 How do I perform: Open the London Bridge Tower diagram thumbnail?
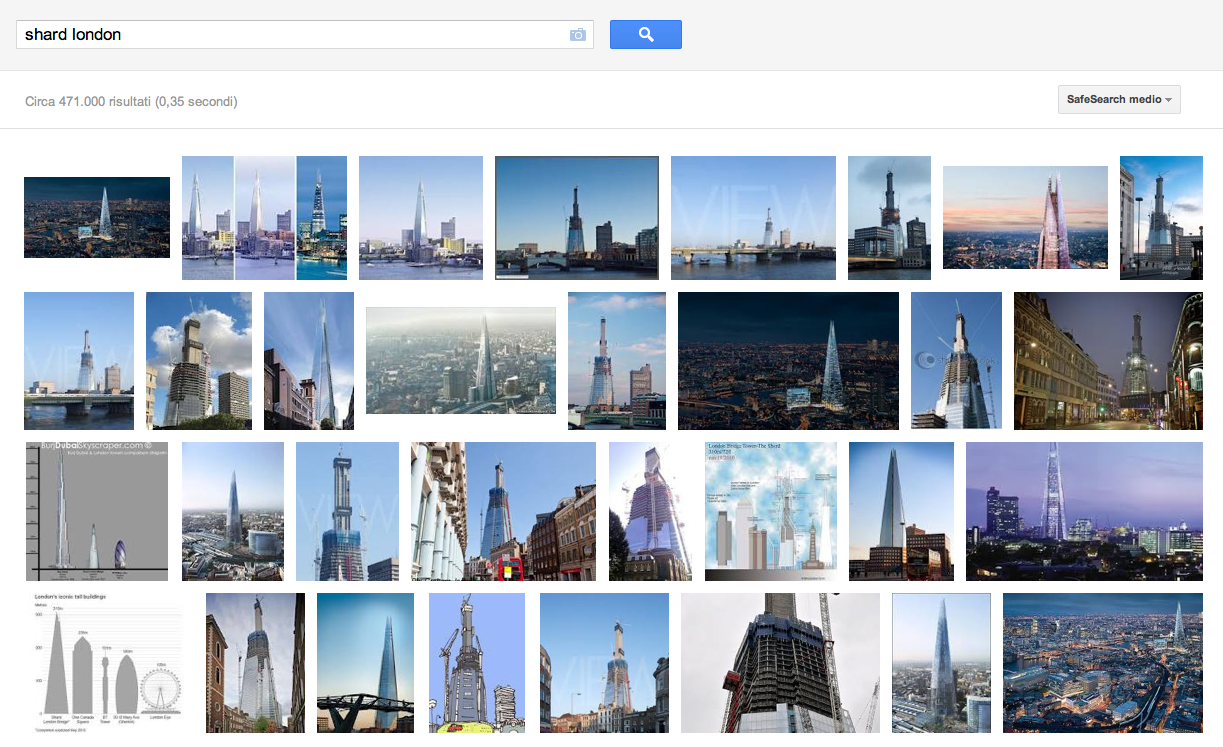coord(771,511)
